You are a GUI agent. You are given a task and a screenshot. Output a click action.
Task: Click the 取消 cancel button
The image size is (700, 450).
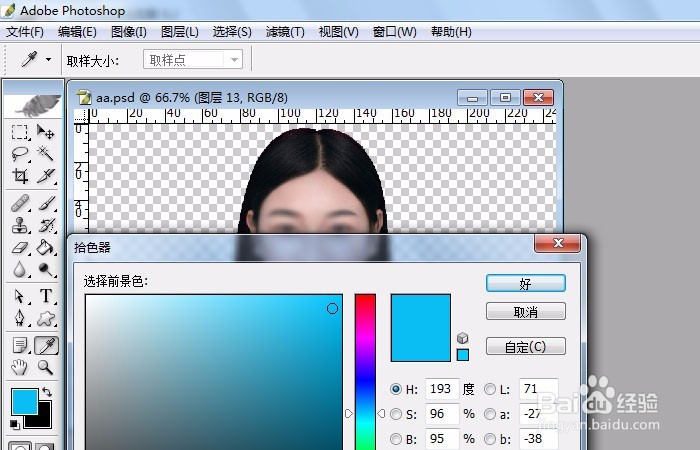point(525,312)
